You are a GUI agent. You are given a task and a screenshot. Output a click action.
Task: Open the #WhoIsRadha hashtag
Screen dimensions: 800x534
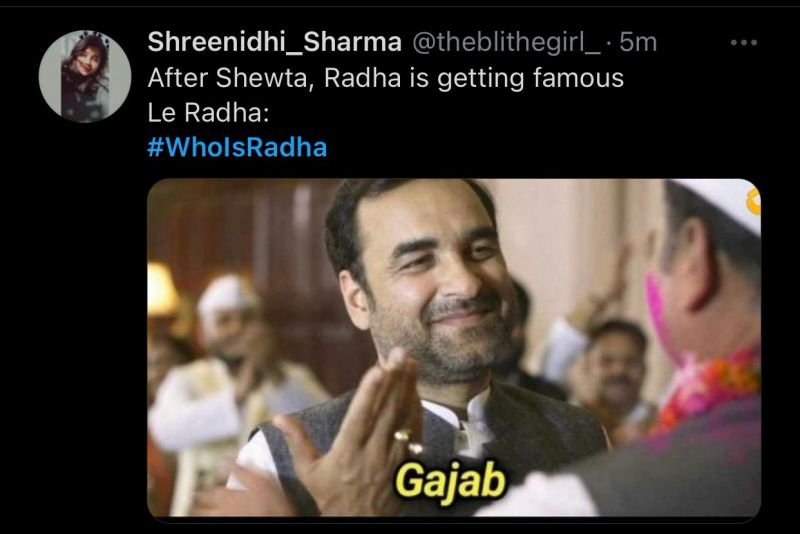tap(237, 147)
